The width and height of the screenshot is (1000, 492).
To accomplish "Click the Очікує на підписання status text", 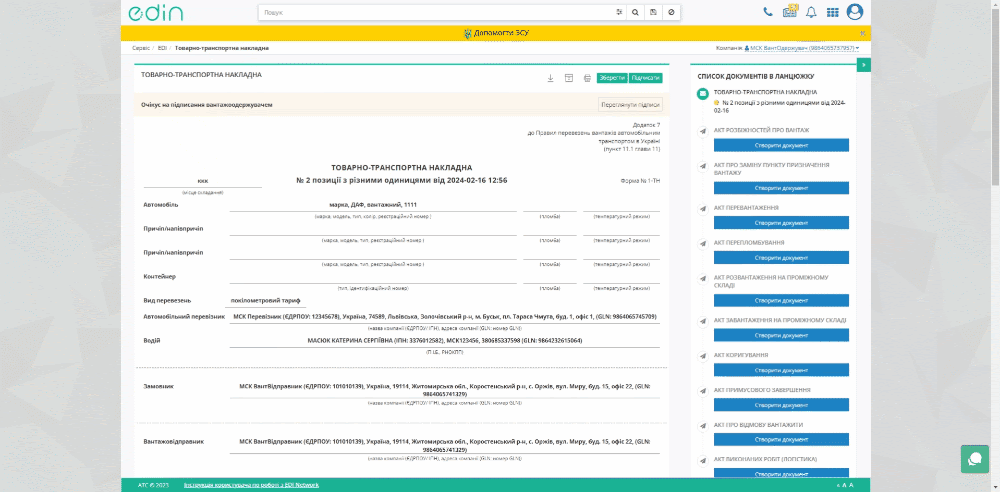I will (207, 105).
